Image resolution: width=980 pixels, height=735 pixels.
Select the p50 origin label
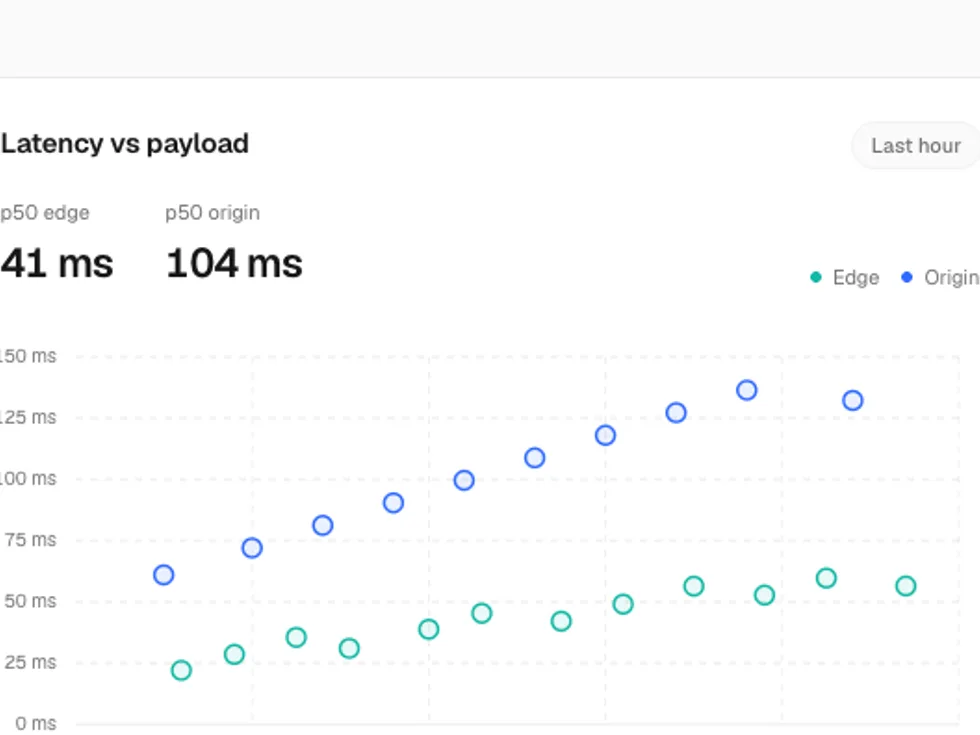click(x=212, y=213)
